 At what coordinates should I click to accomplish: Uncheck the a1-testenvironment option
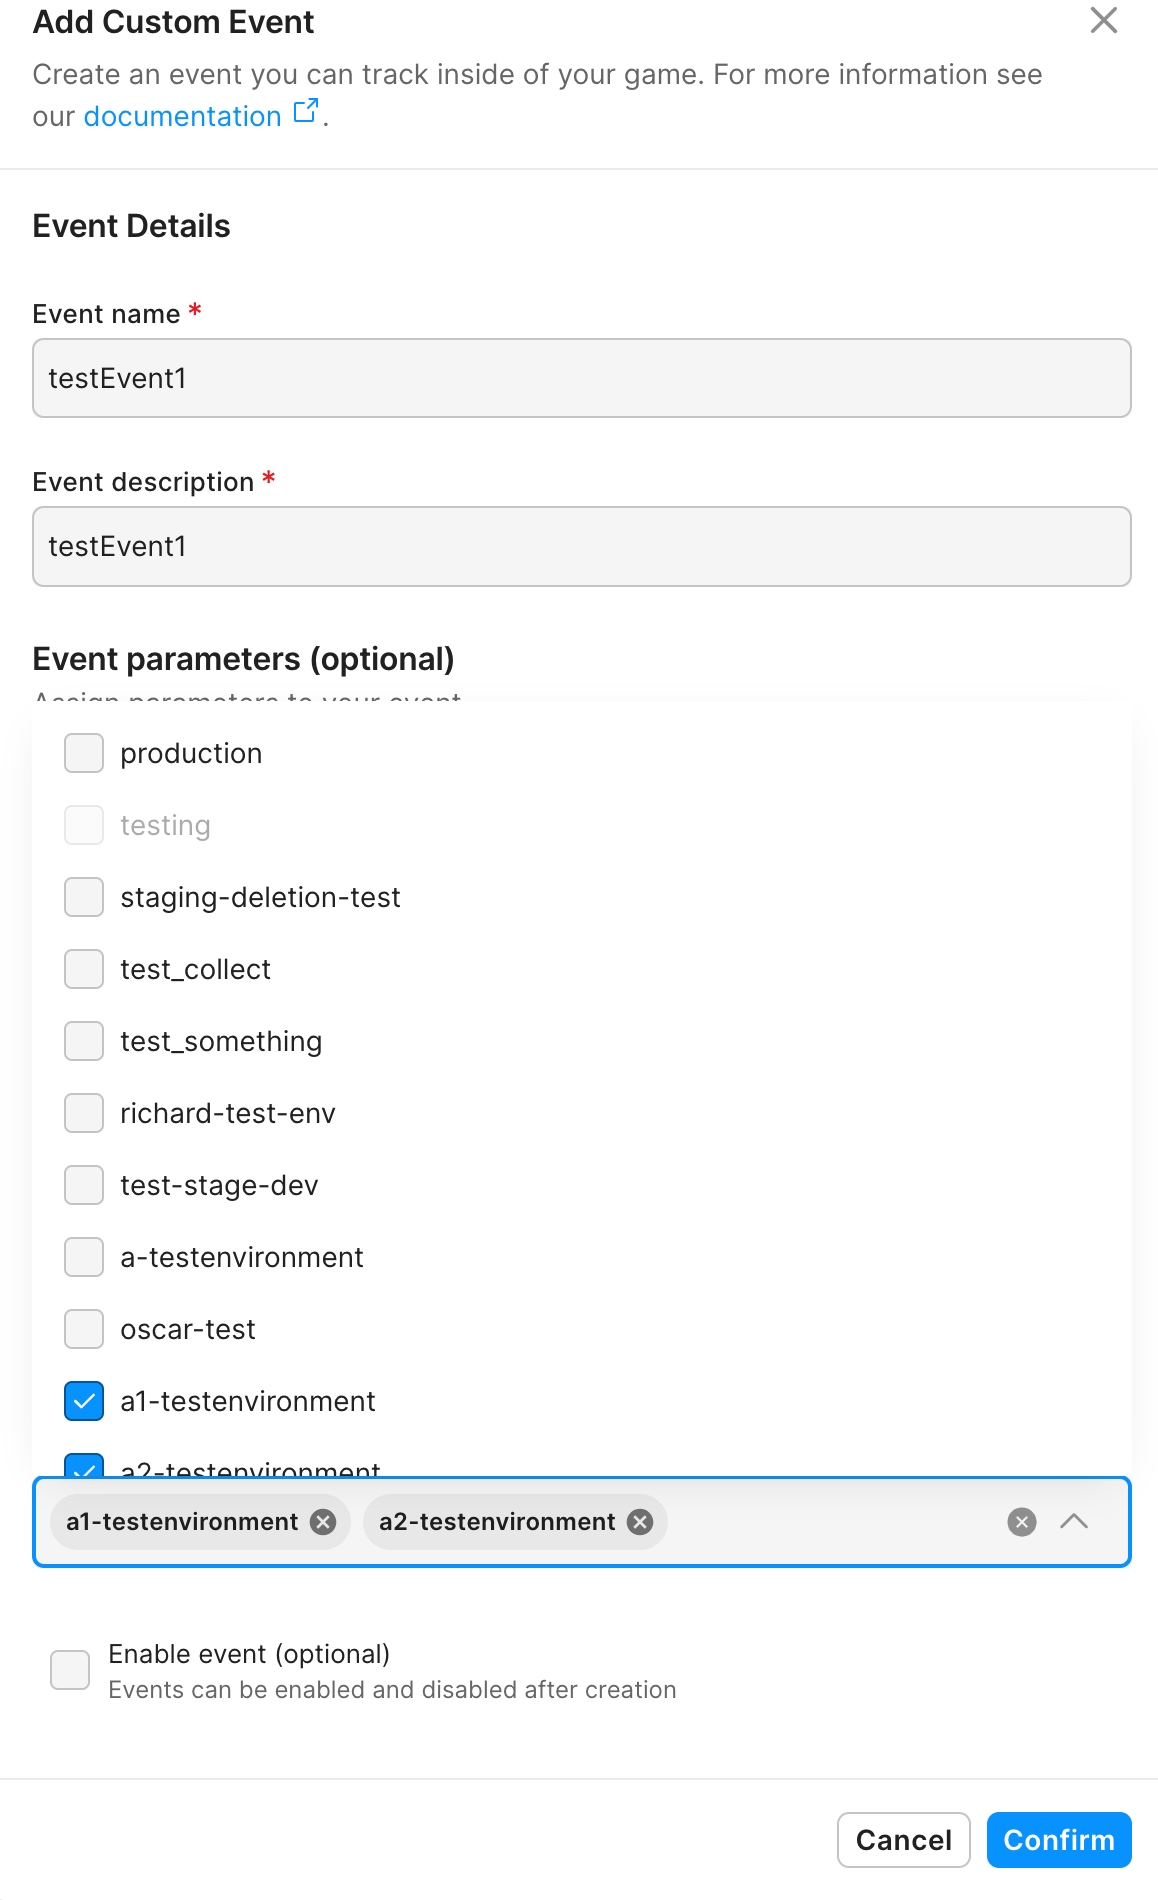click(x=84, y=1401)
